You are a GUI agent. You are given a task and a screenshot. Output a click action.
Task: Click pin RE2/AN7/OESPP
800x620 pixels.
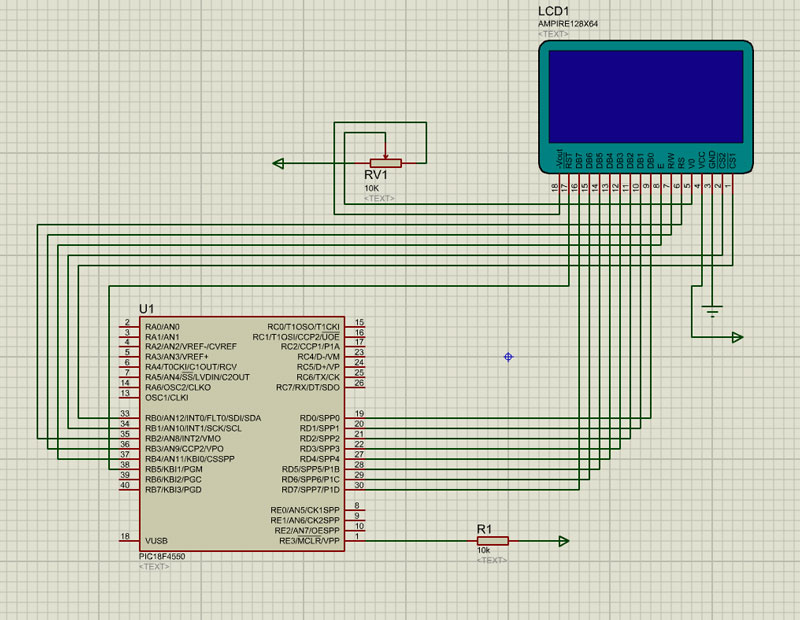coord(307,531)
